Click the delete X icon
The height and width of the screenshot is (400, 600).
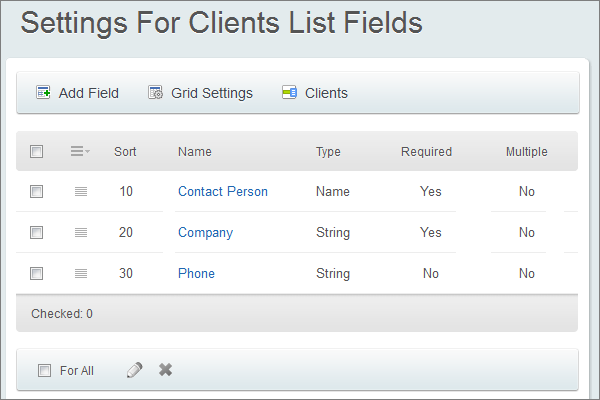click(x=166, y=370)
